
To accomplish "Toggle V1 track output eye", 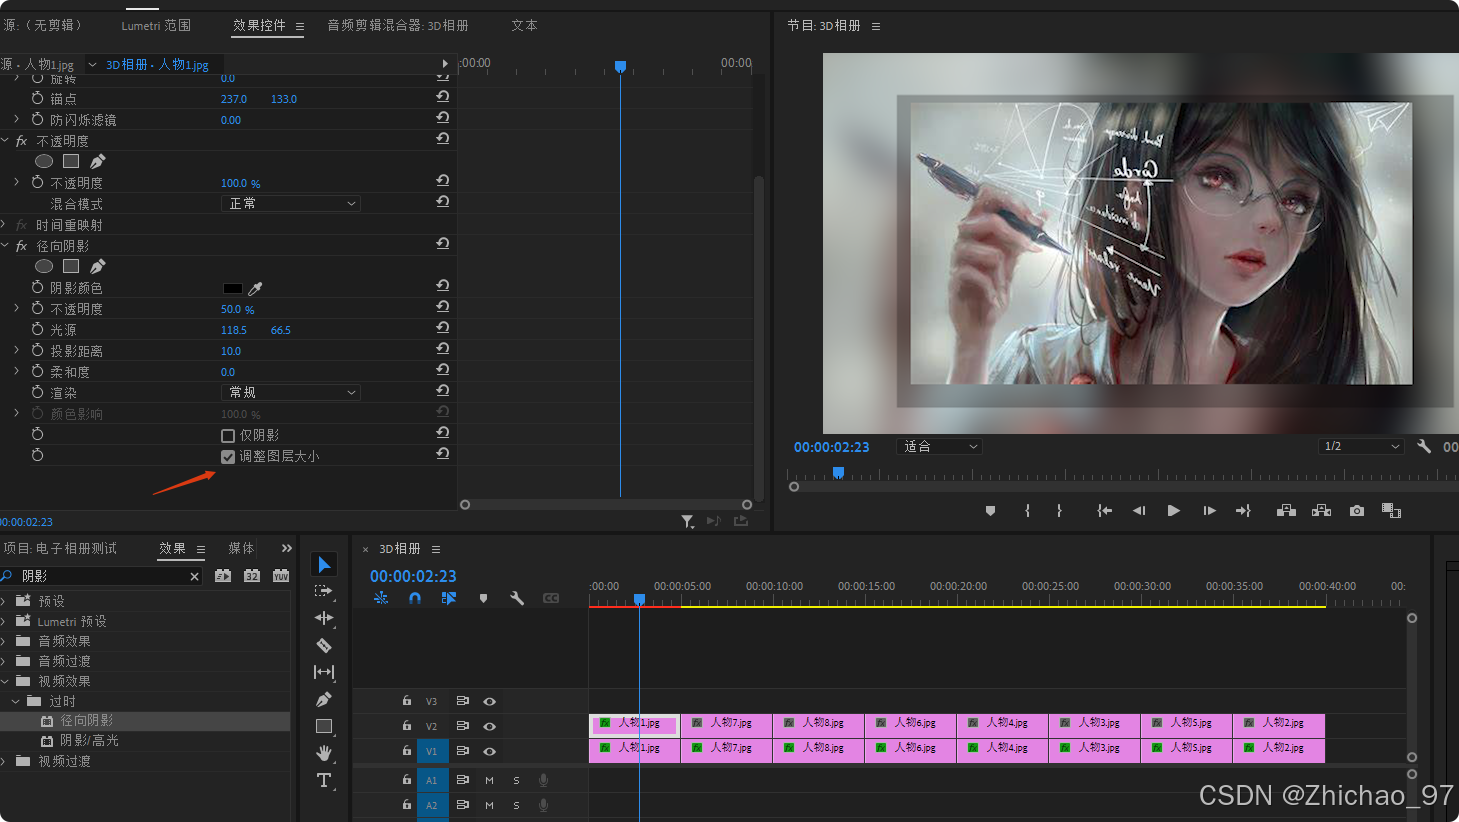I will point(489,751).
